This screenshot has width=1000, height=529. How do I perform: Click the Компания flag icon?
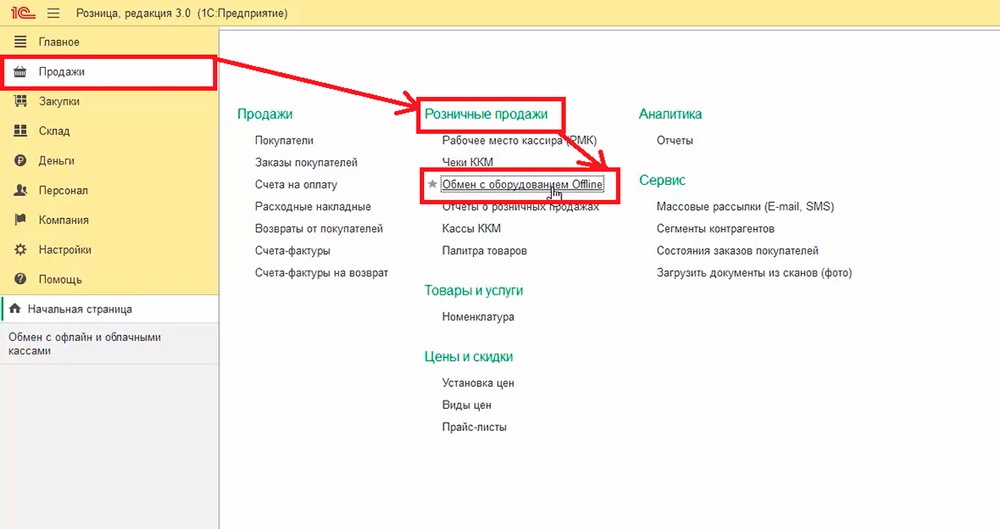tap(19, 220)
